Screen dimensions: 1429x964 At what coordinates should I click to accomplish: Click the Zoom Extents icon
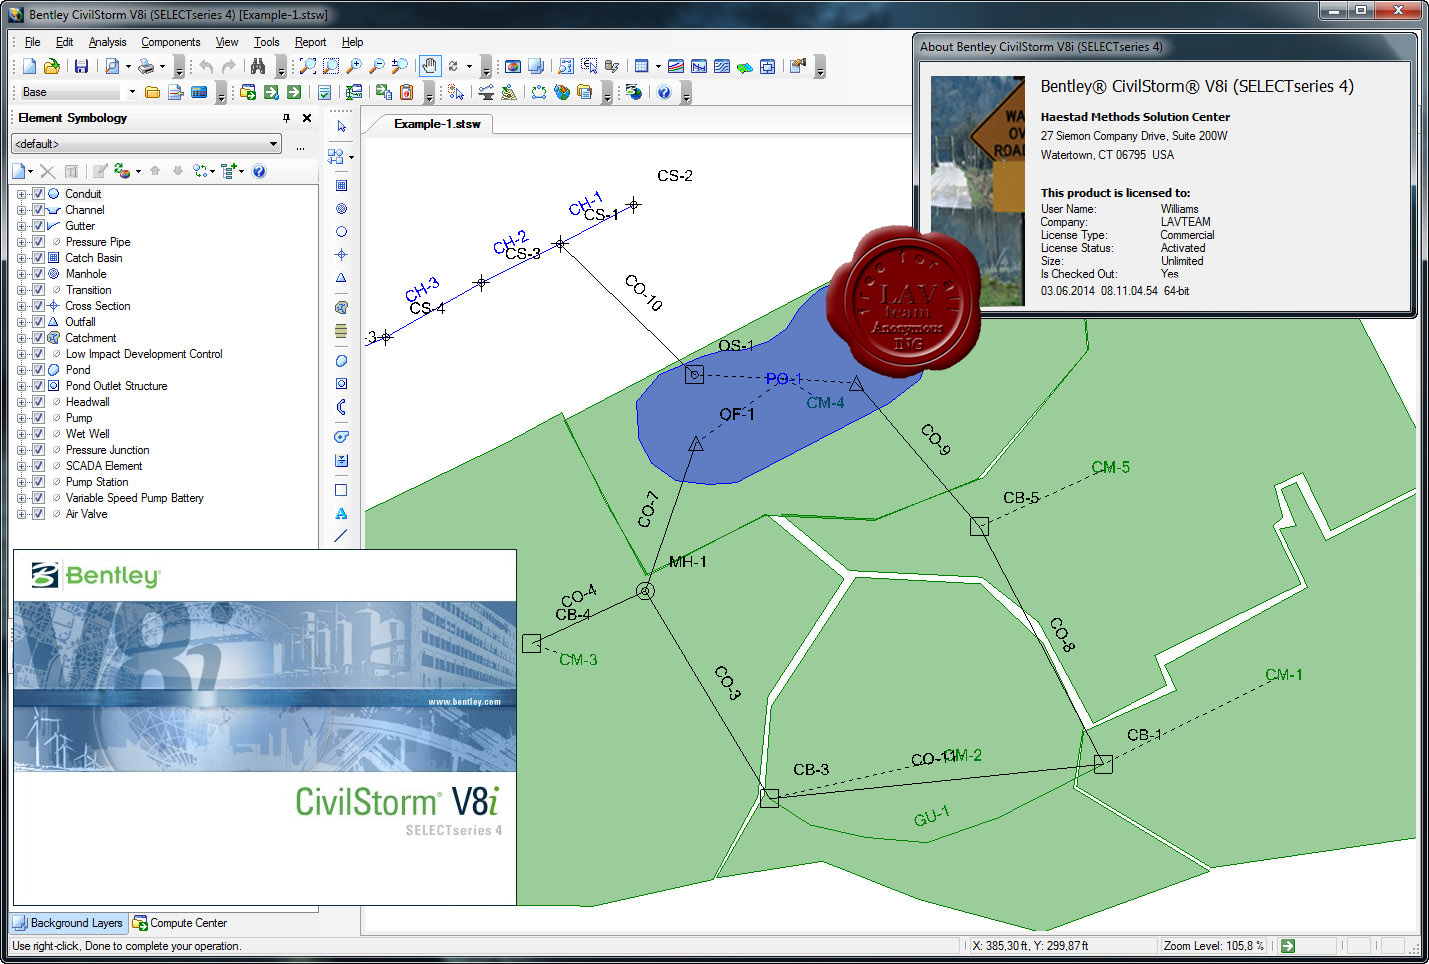[x=308, y=66]
